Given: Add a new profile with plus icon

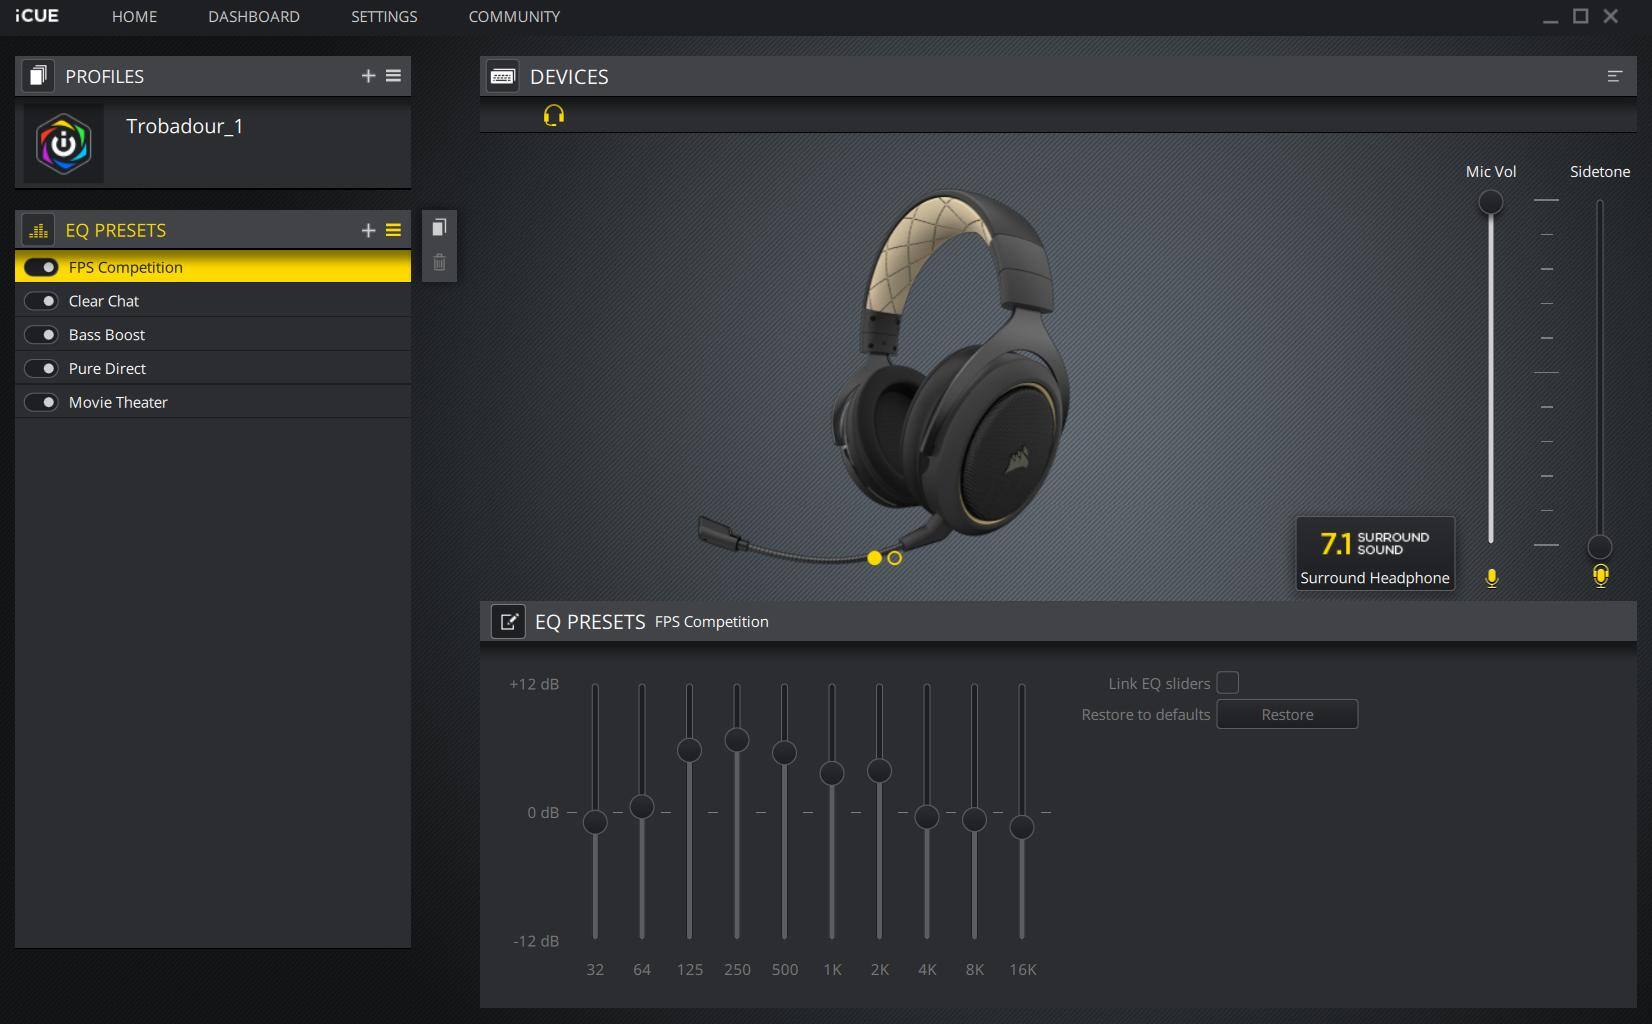Looking at the screenshot, I should pos(368,76).
